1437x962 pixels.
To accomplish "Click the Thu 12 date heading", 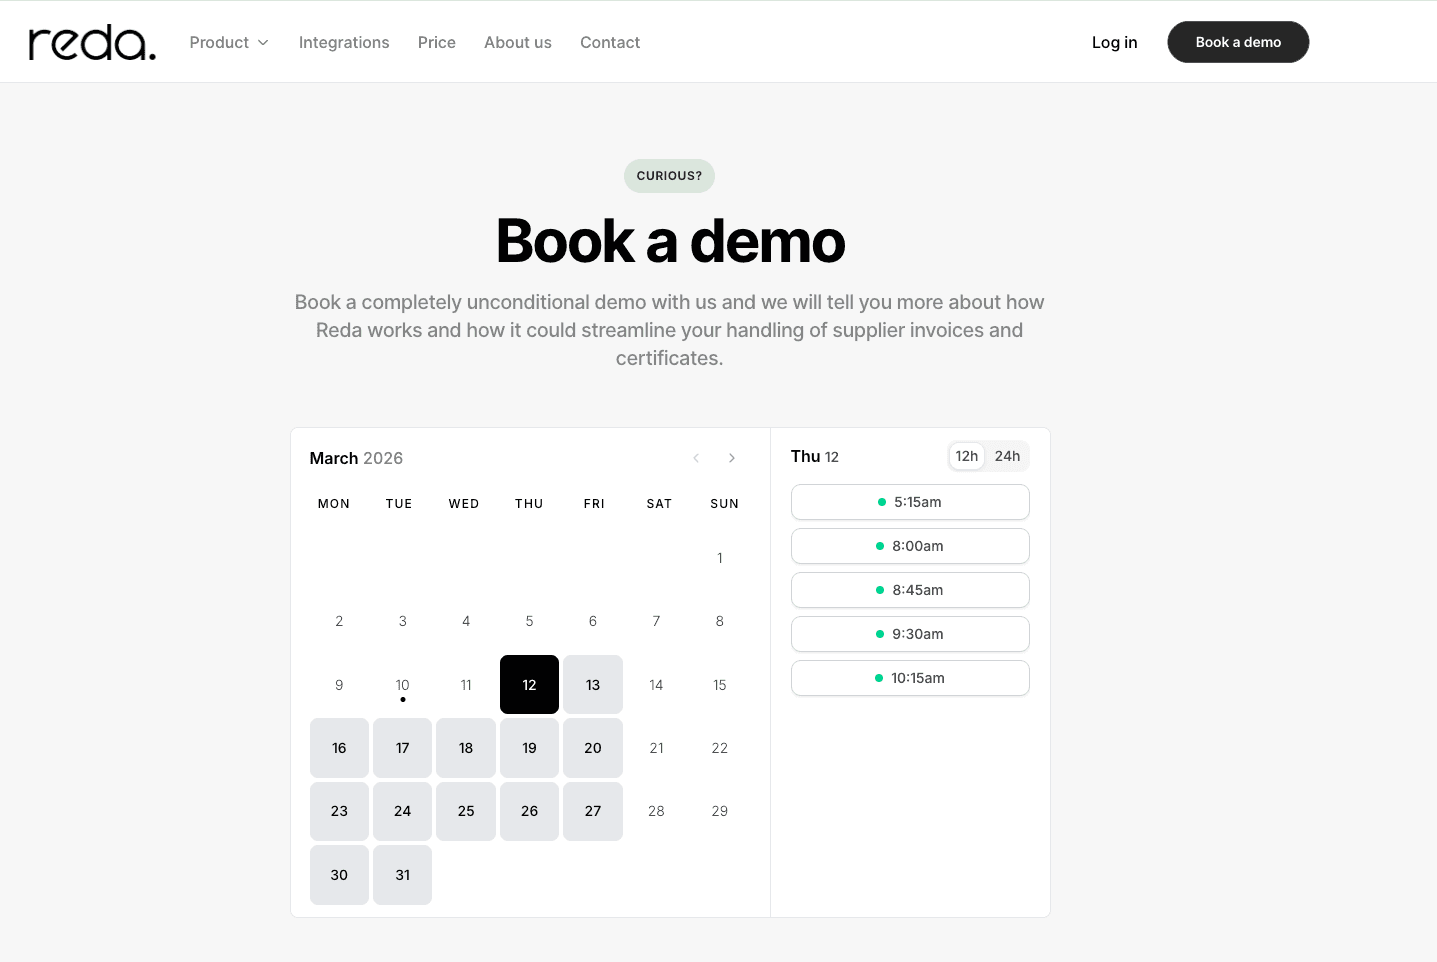I will [x=815, y=456].
